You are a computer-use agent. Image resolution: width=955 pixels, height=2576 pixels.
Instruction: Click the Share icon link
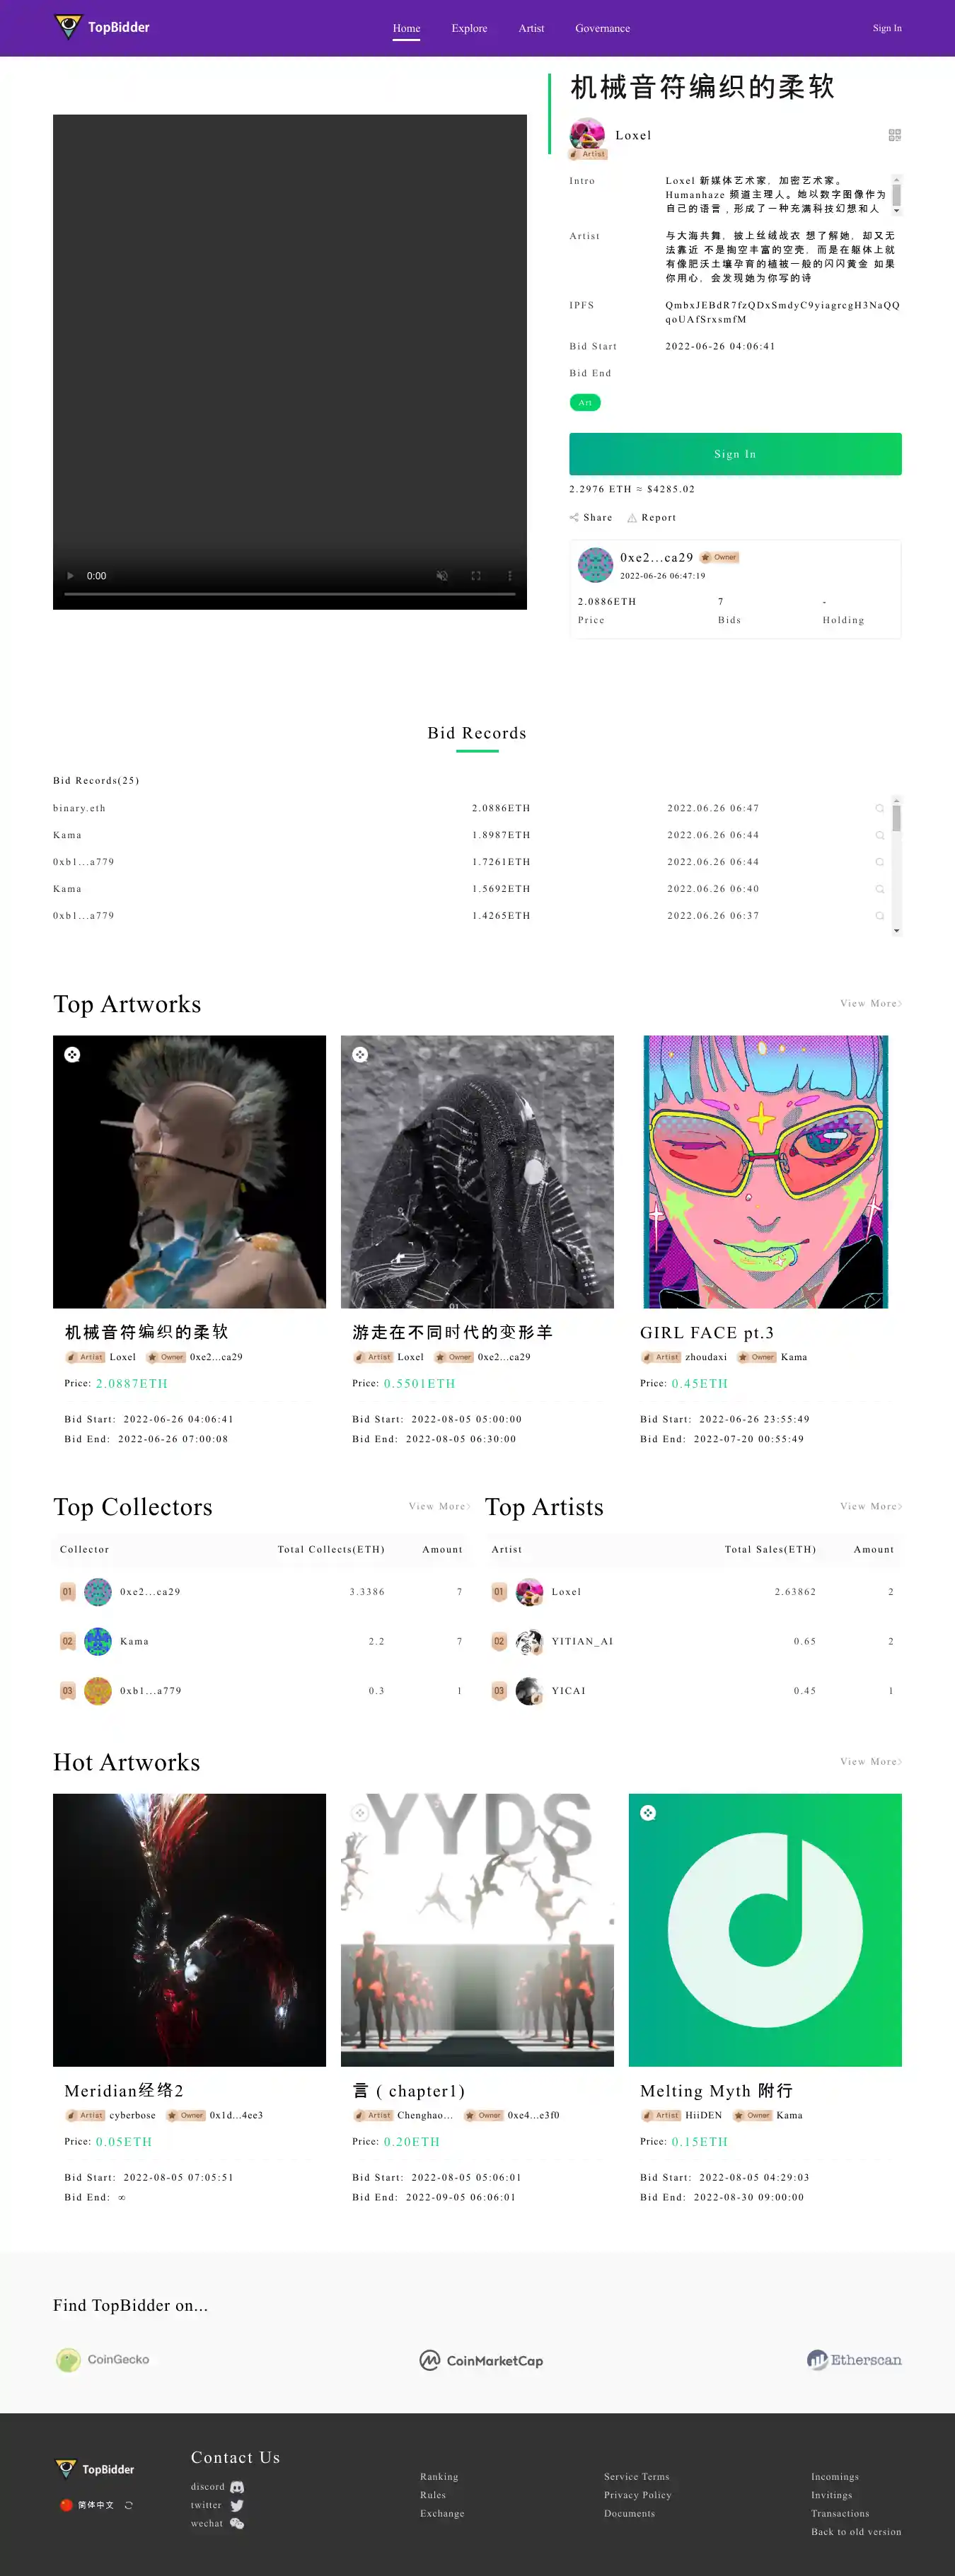pyautogui.click(x=575, y=518)
